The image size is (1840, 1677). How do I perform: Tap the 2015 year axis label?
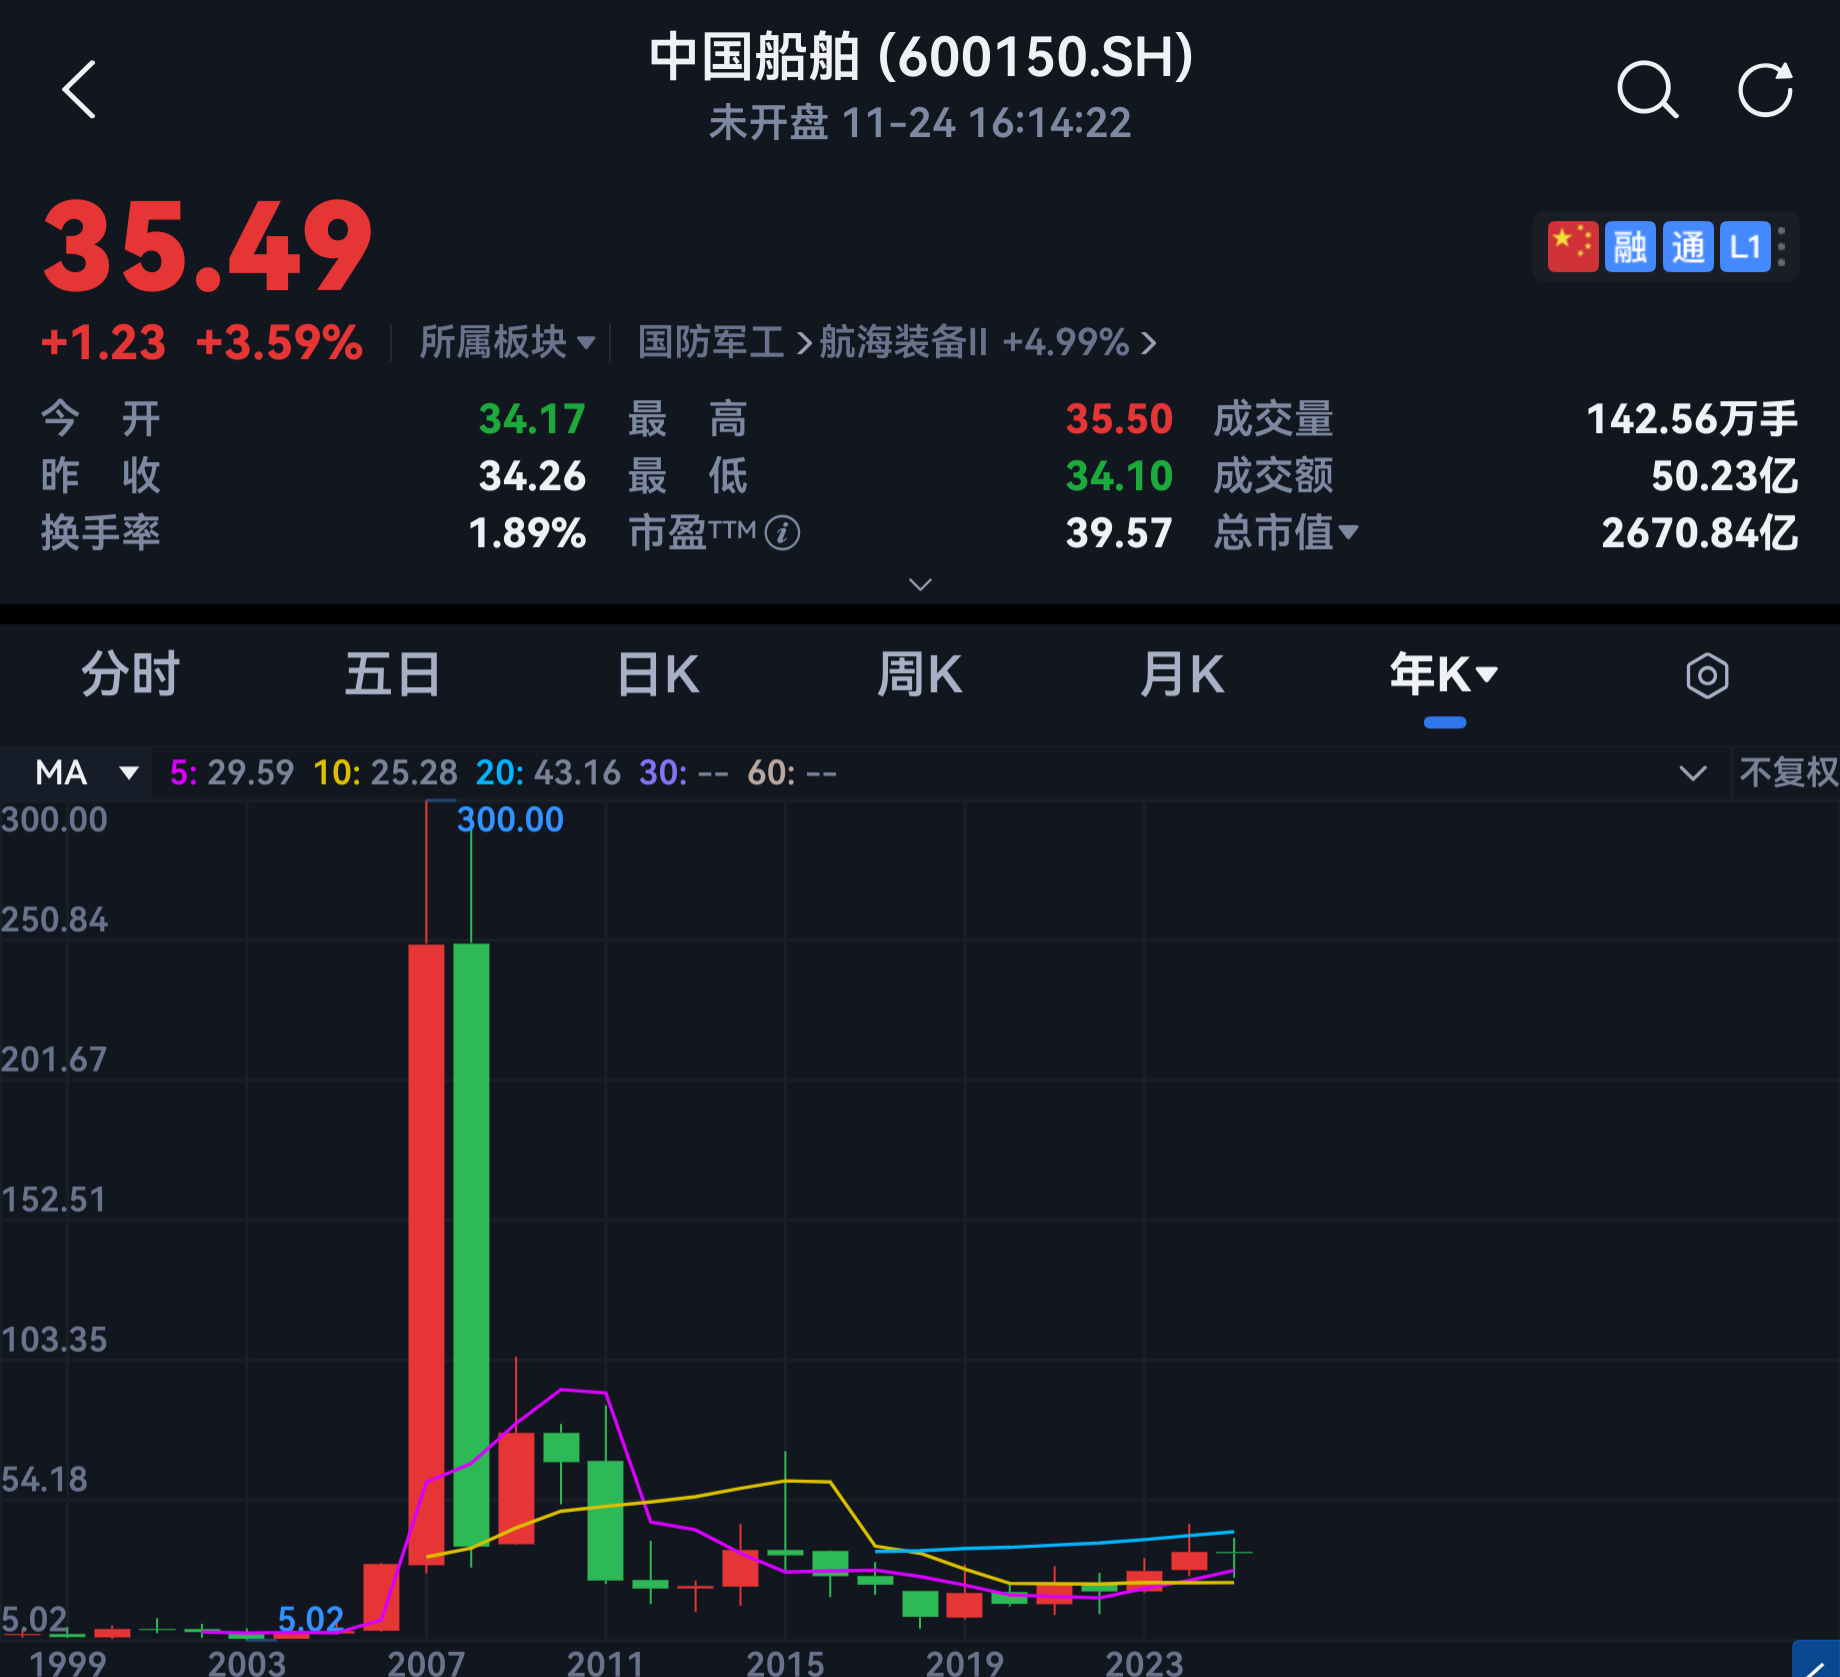(x=785, y=1663)
